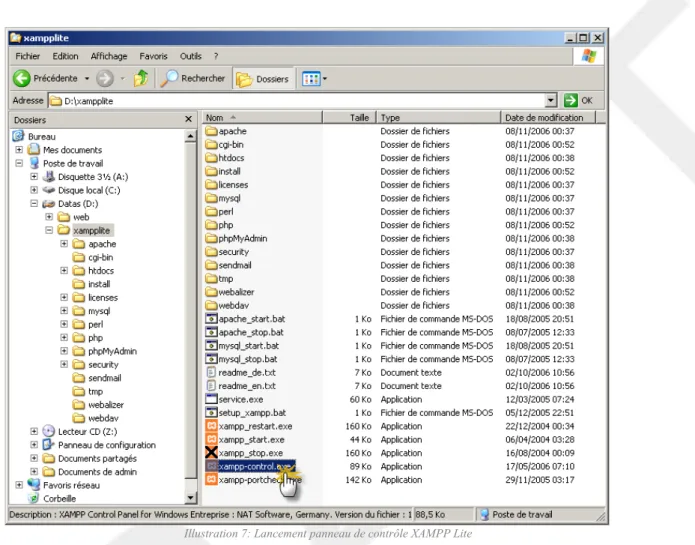Select the service.exe application icon
The image size is (695, 545).
coord(211,399)
